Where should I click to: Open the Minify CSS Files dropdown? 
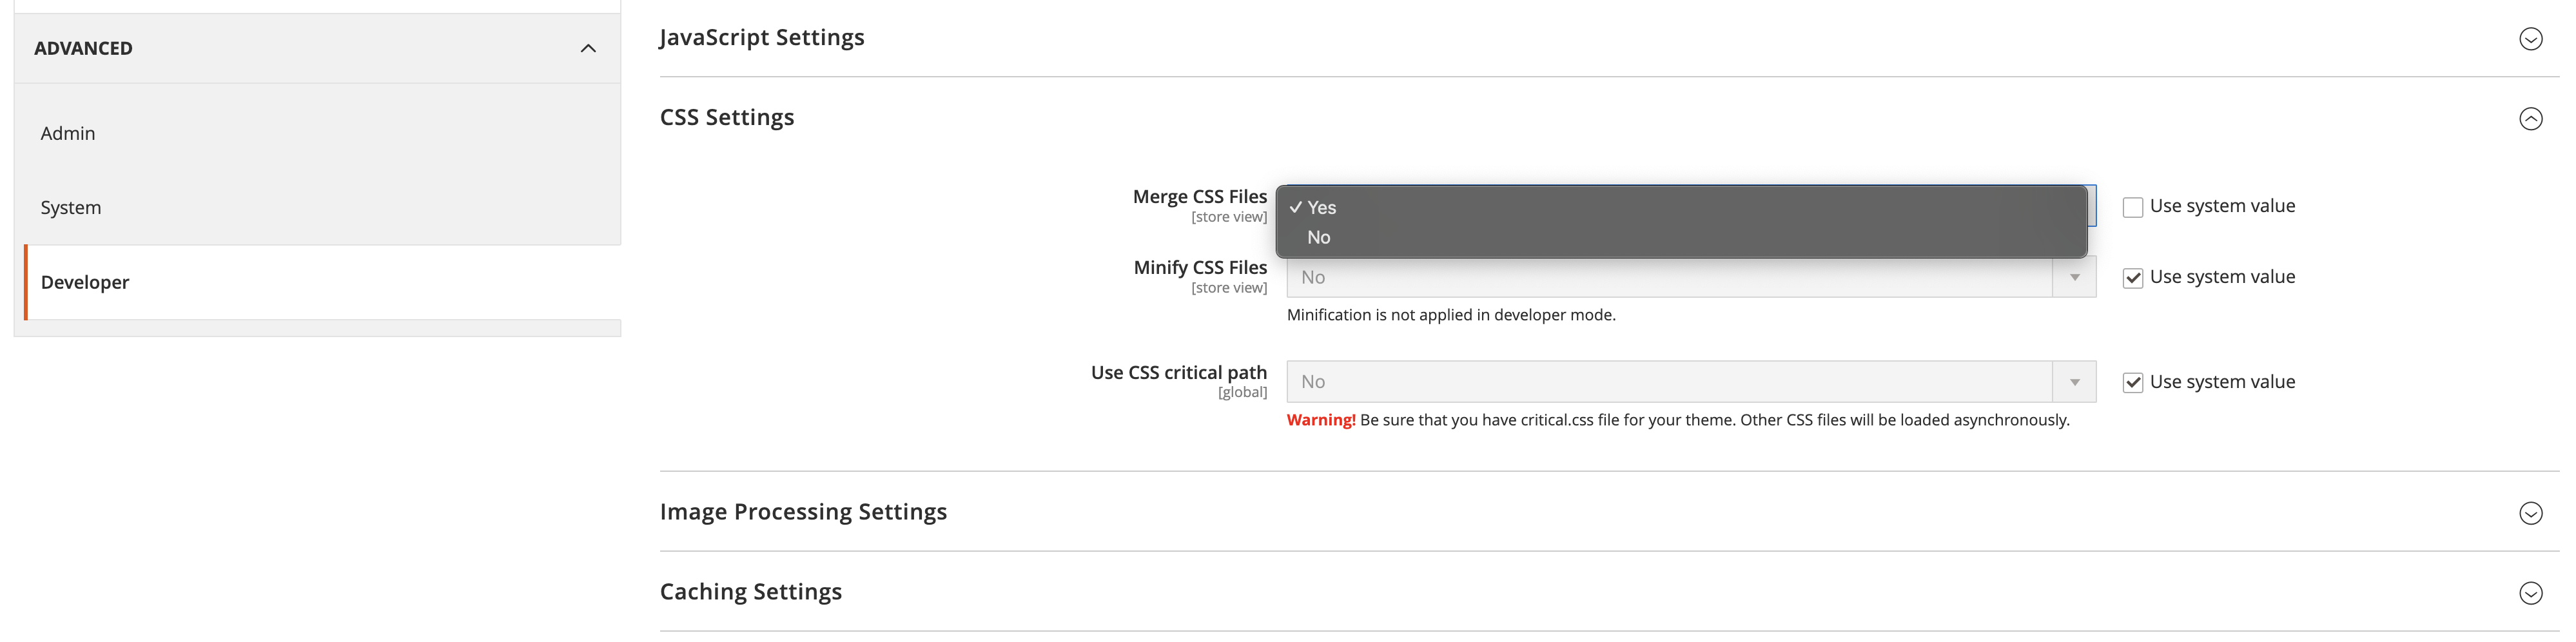[x=1690, y=277]
